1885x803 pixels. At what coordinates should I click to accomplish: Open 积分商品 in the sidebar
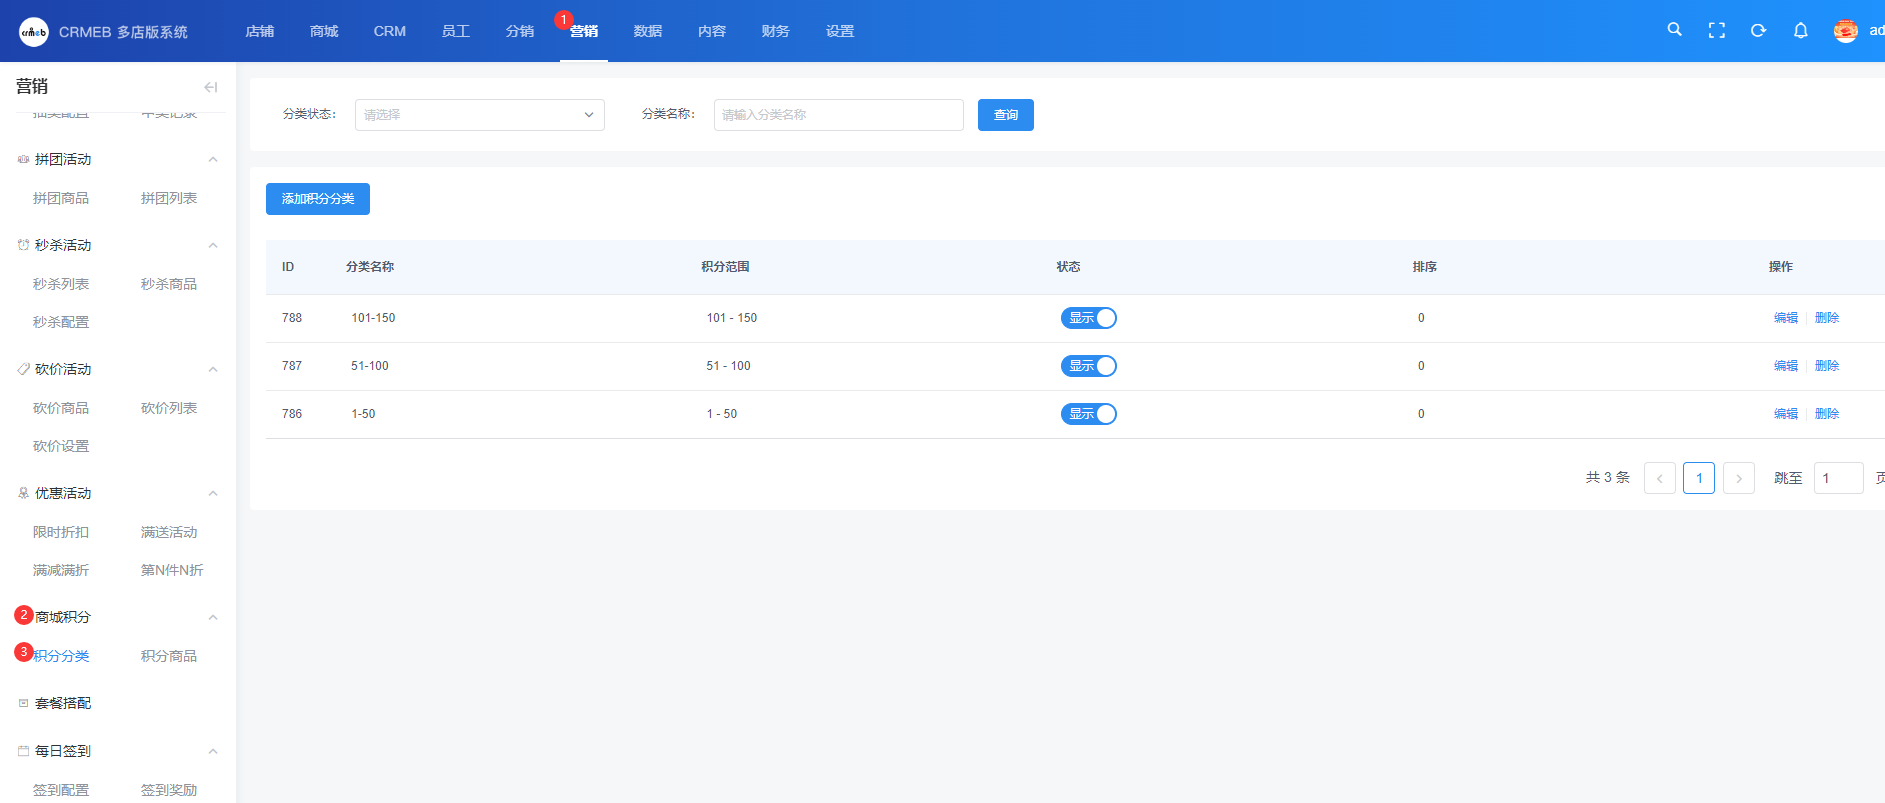coord(169,656)
